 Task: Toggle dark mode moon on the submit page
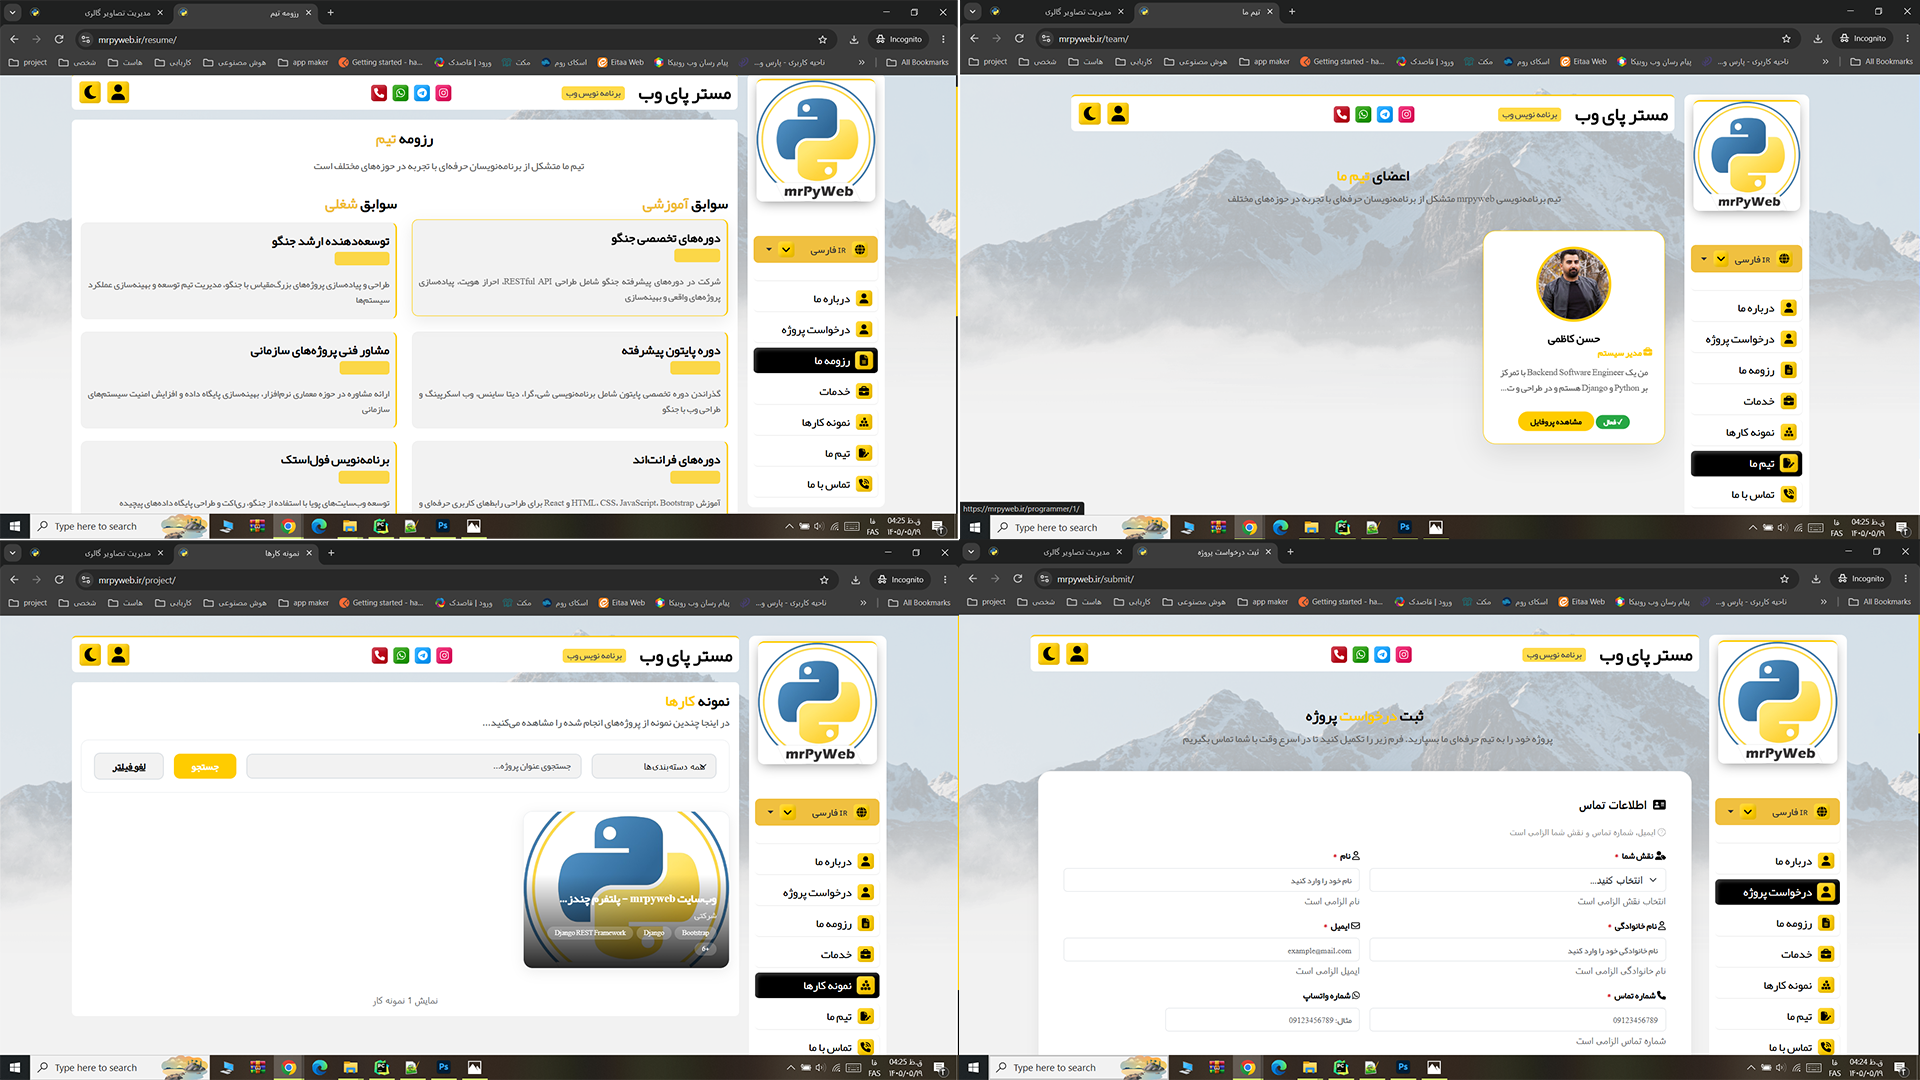click(x=1049, y=654)
